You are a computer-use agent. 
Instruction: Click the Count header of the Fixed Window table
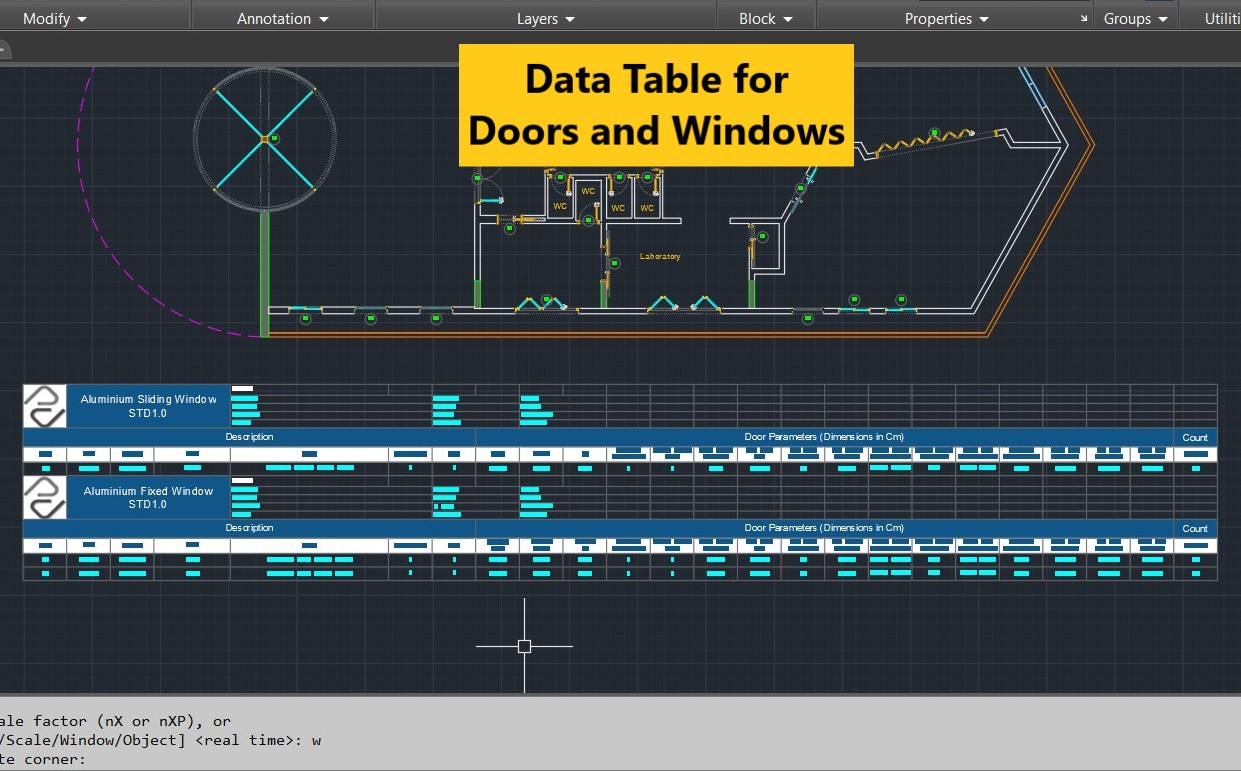[1195, 528]
